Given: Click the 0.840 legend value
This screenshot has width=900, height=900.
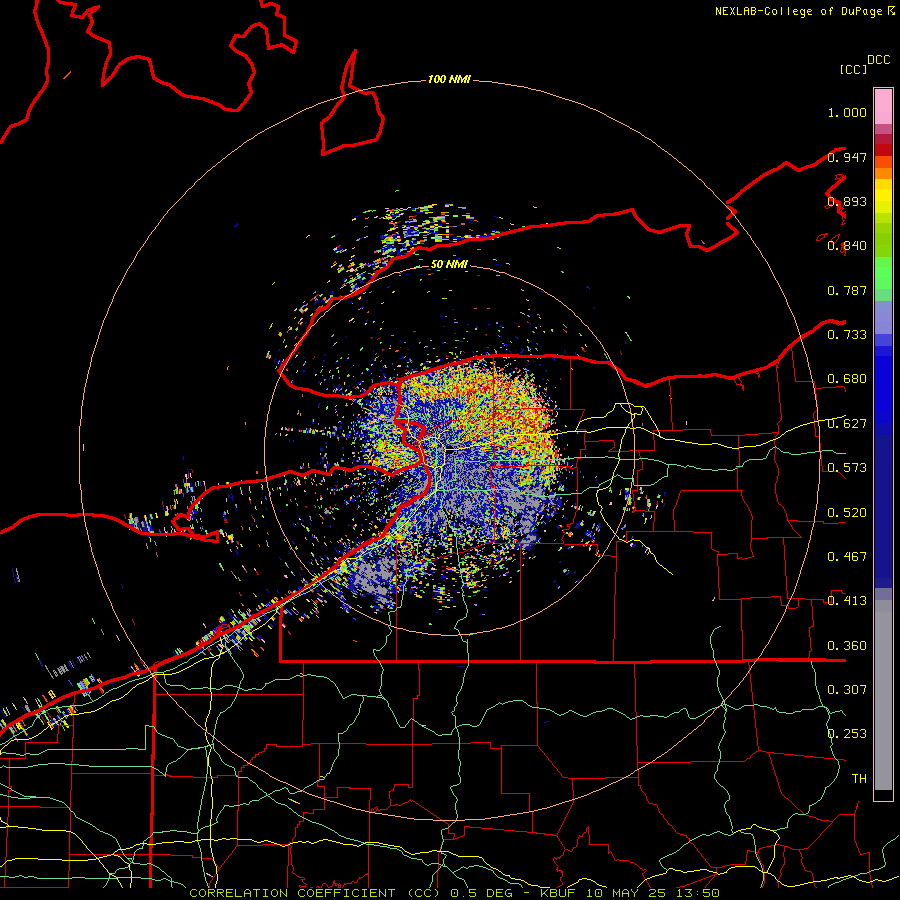Looking at the screenshot, I should click(847, 246).
